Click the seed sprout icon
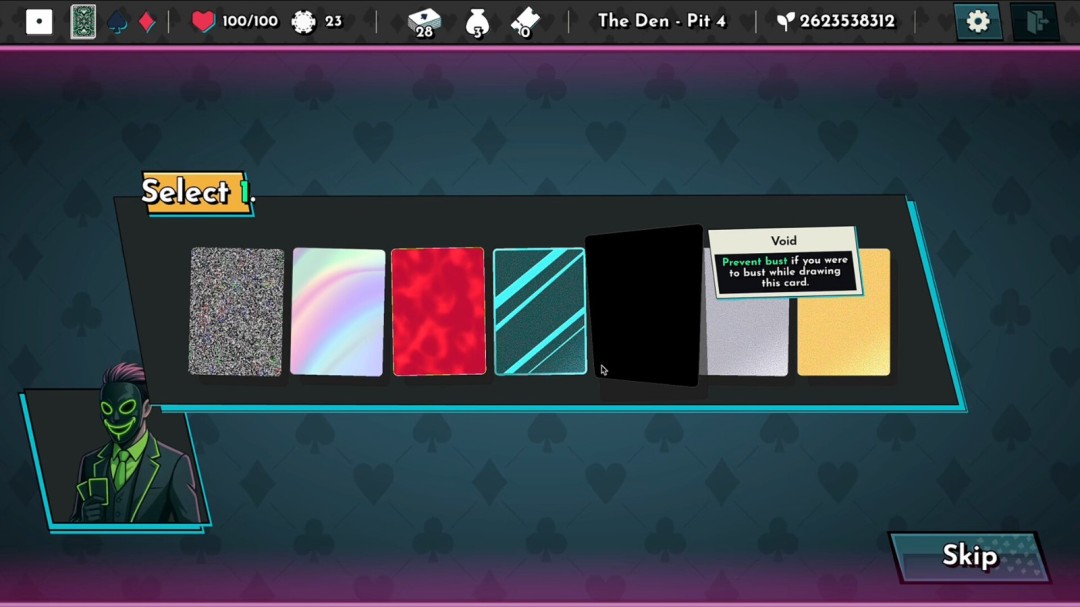Image resolution: width=1080 pixels, height=607 pixels. (786, 22)
